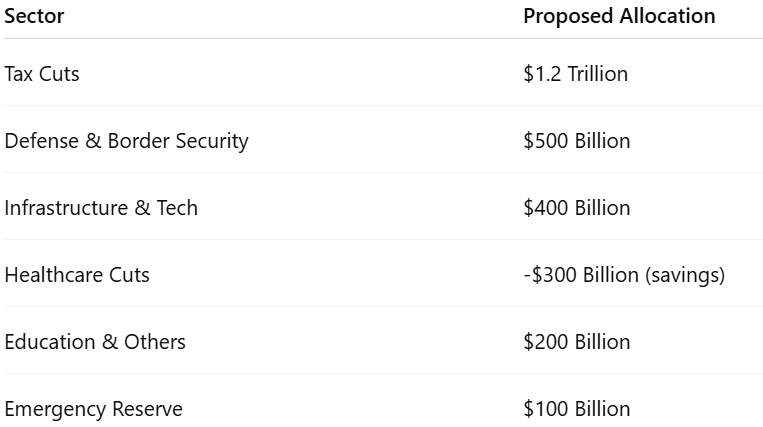Select the Emergency Reserve sector cell

coord(93,409)
